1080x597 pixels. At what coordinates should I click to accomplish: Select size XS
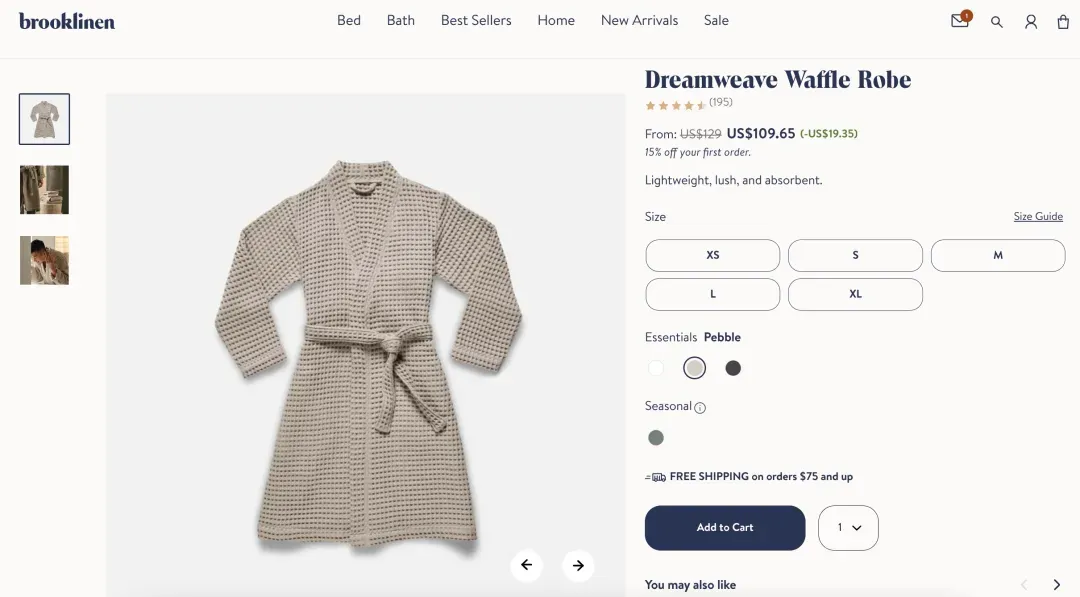tap(712, 255)
